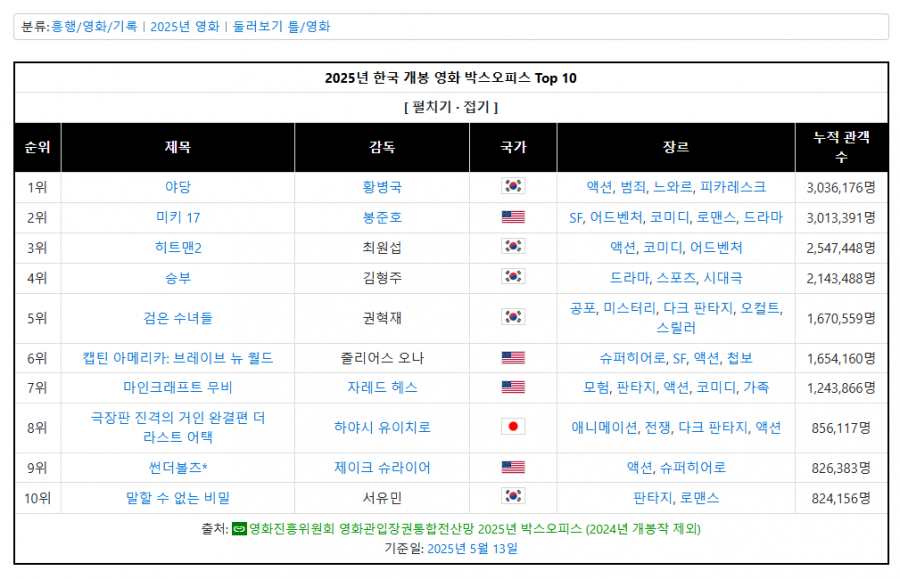Click the South Korea flag in 히트맨2 row
The height and width of the screenshot is (579, 900).
(x=513, y=246)
